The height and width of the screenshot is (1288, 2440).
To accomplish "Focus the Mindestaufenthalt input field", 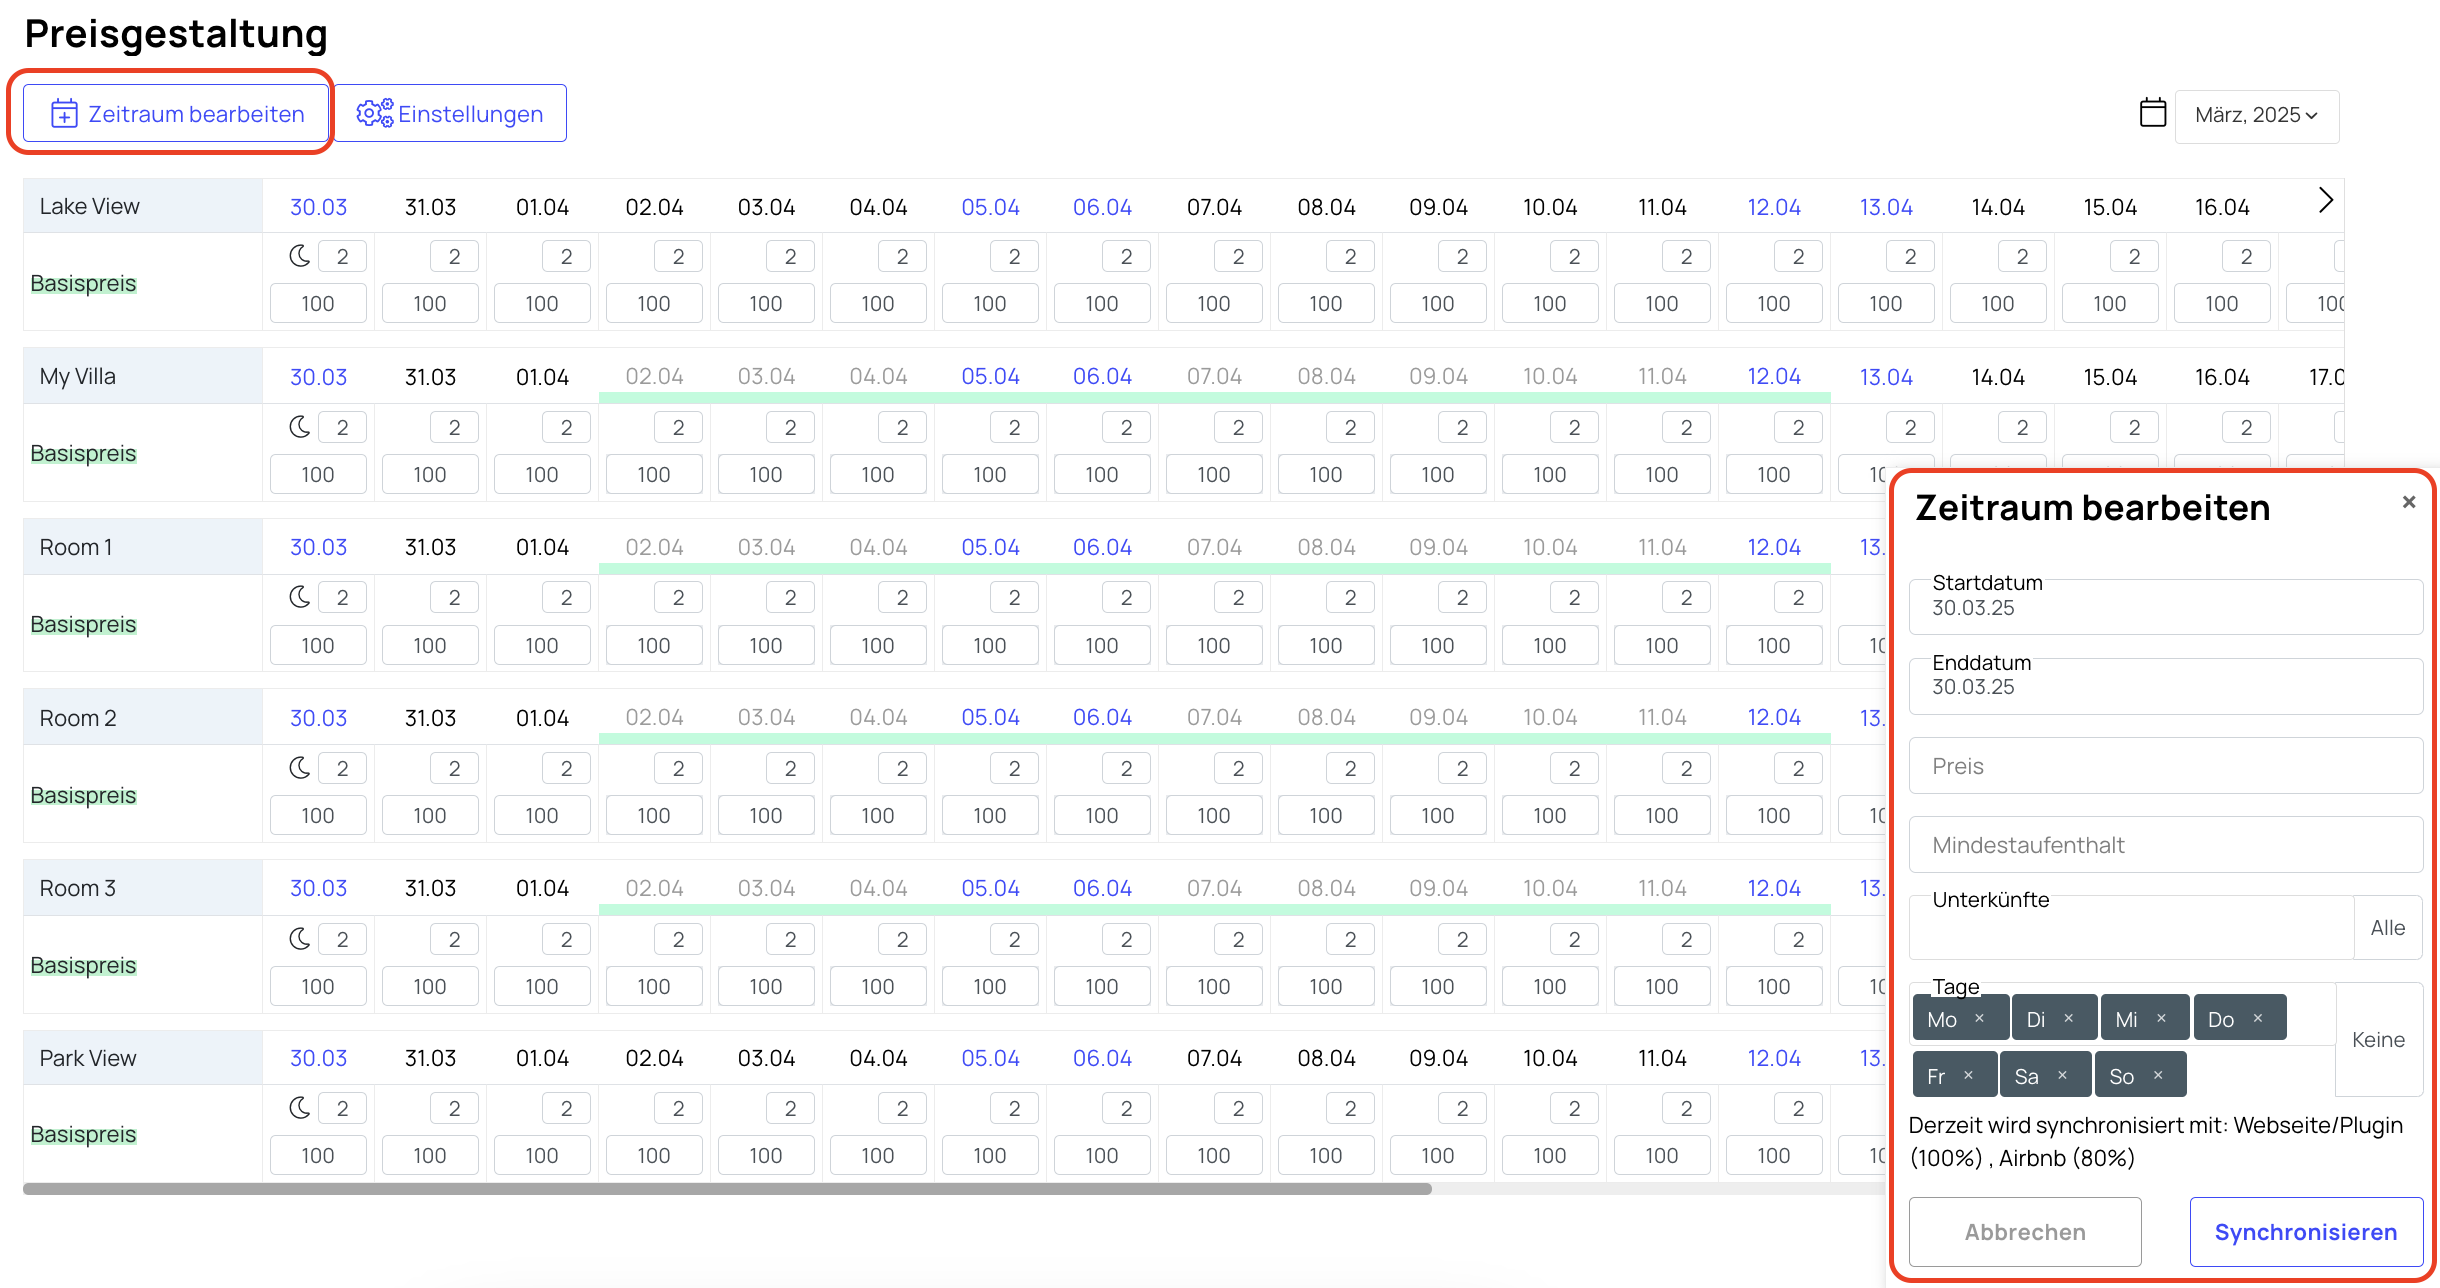I will 2165,845.
